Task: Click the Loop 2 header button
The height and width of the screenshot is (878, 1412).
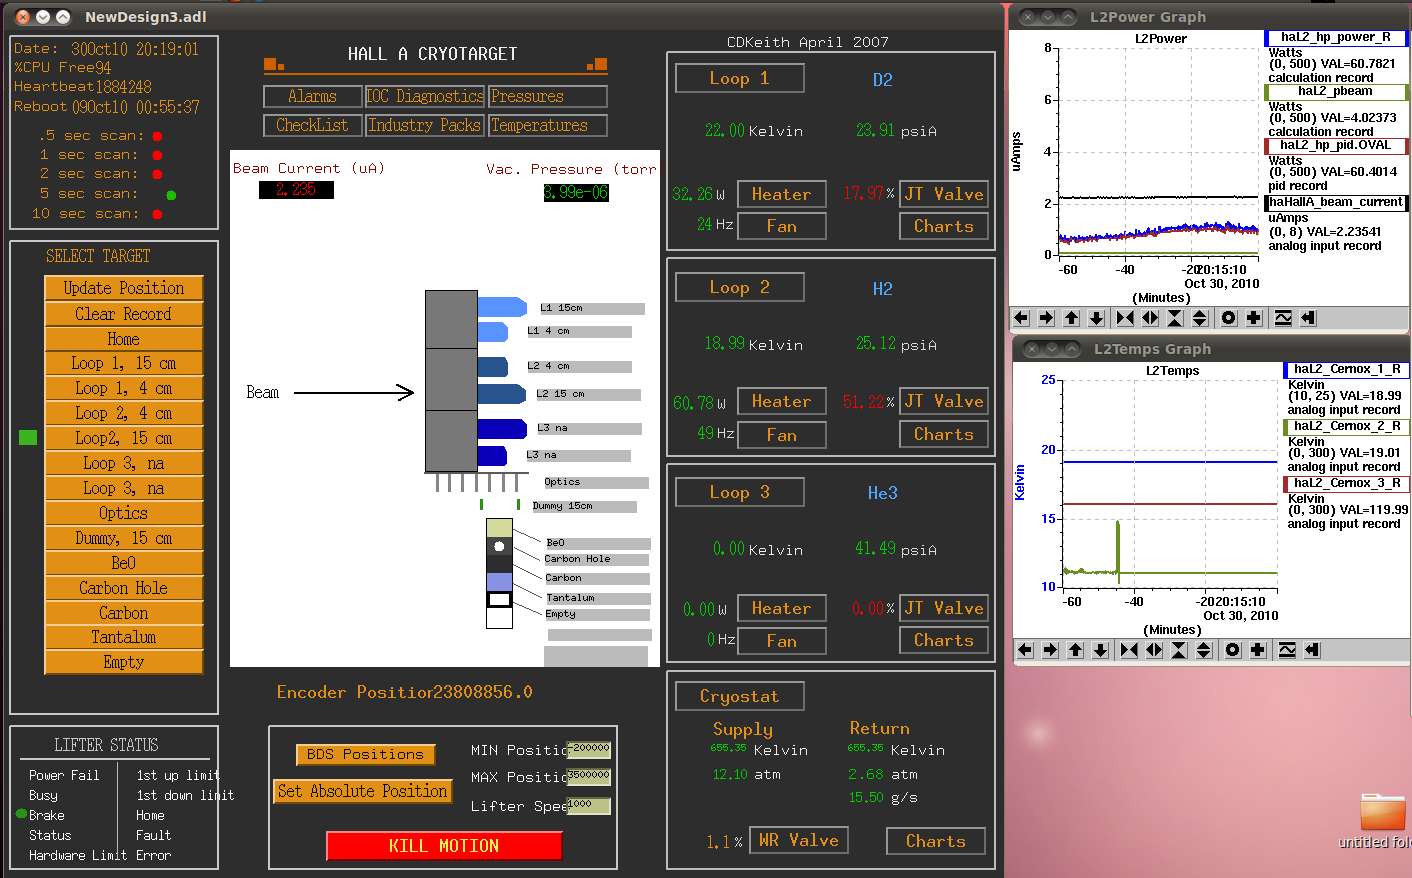Action: (x=740, y=287)
